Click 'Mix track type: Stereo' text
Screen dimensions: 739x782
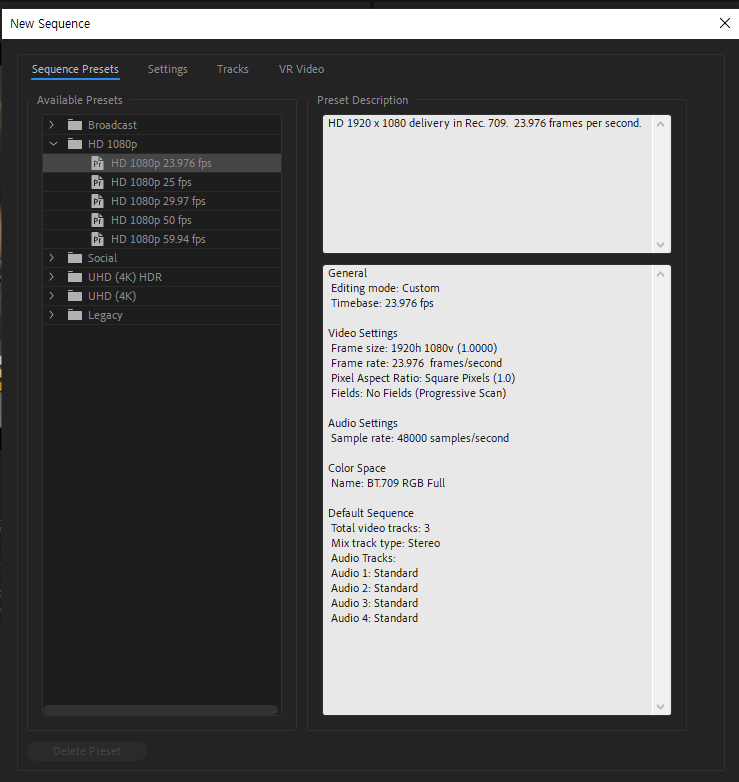click(x=385, y=543)
